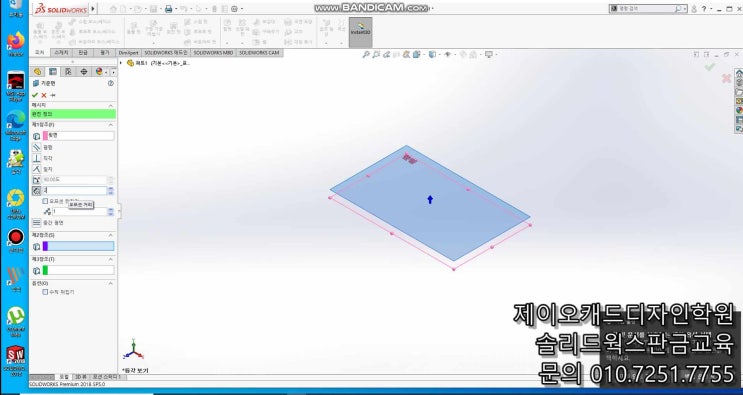Expand the 파트1 flyout tree arrow

121,63
